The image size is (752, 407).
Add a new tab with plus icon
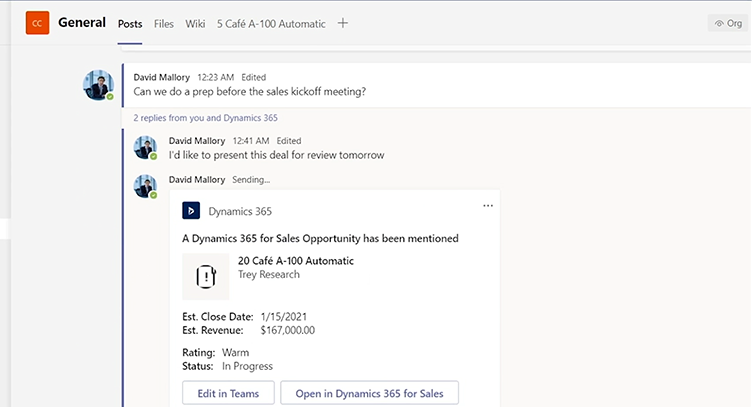click(x=342, y=23)
